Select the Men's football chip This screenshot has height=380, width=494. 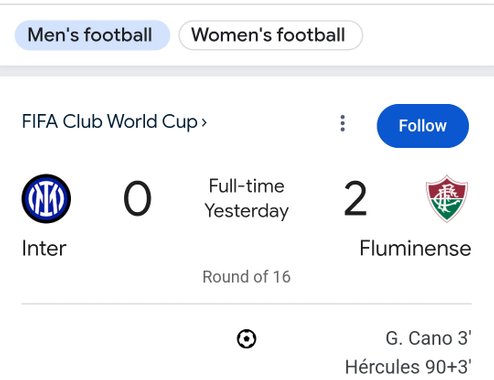coord(92,35)
